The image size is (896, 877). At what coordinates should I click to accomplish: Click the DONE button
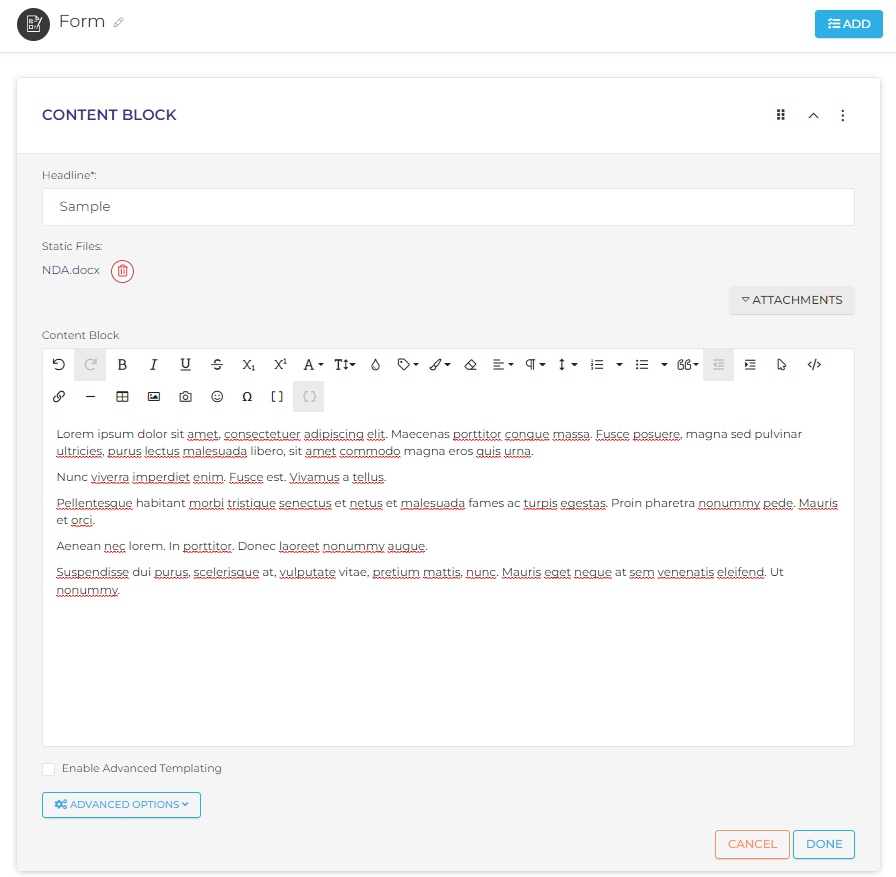tap(823, 844)
